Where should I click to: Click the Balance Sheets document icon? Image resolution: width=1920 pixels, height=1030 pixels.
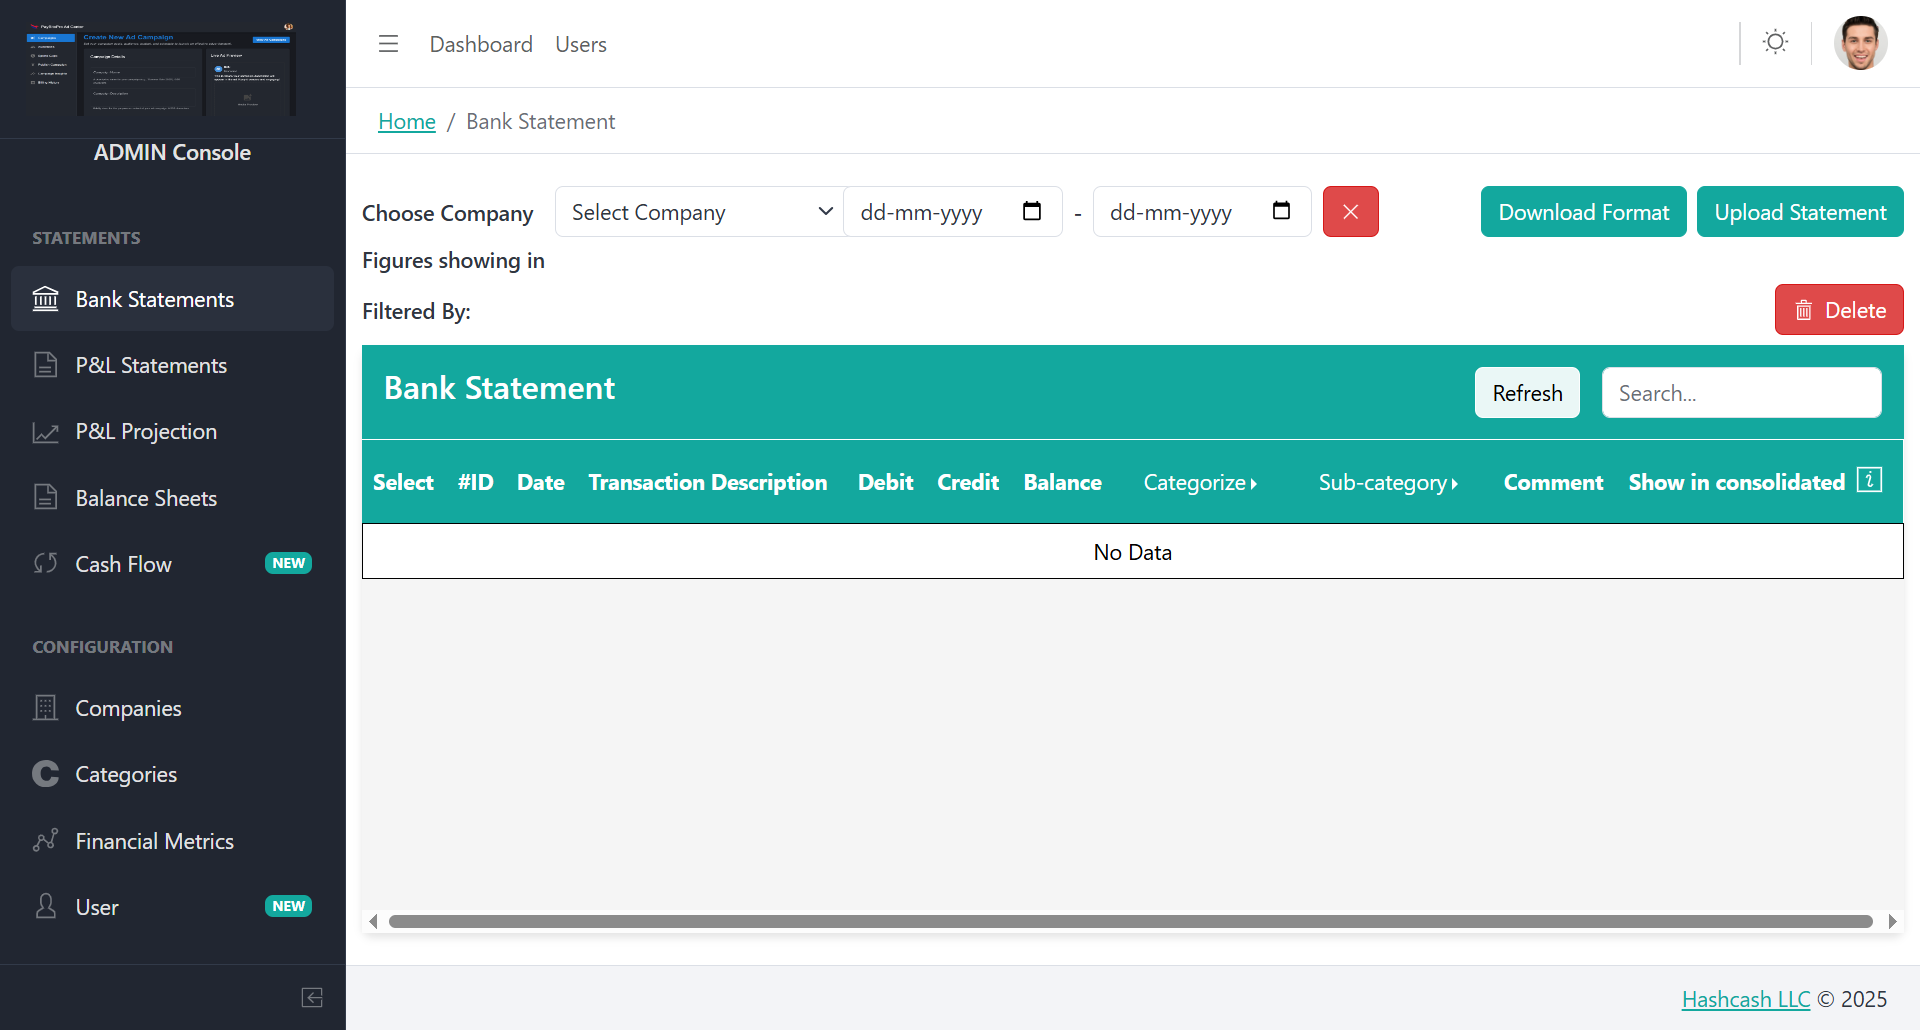(x=45, y=497)
